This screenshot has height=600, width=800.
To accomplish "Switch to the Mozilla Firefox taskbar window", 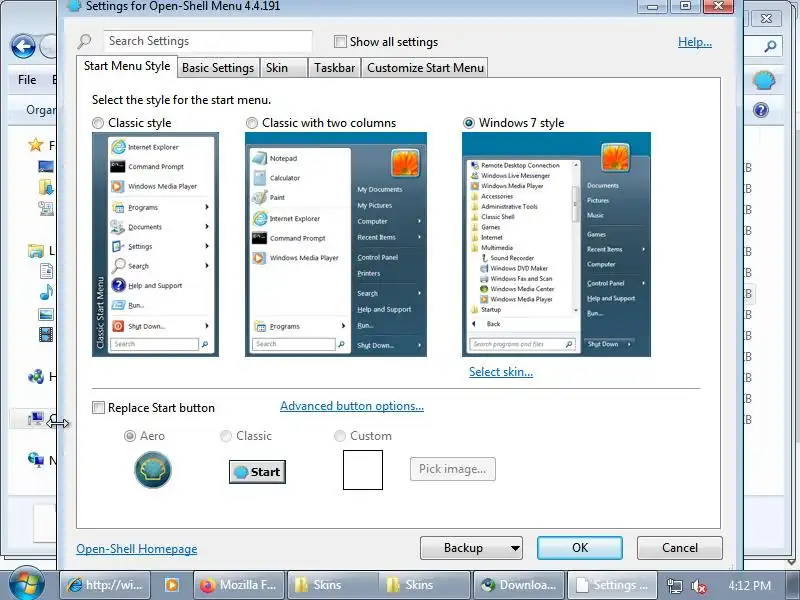I will click(239, 585).
